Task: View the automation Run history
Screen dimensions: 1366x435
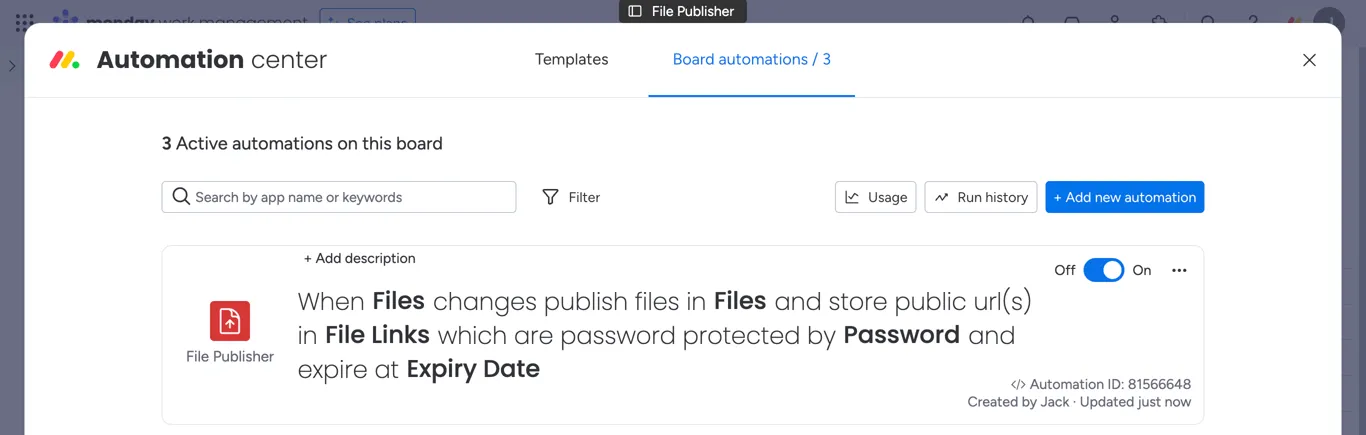Action: pyautogui.click(x=981, y=197)
